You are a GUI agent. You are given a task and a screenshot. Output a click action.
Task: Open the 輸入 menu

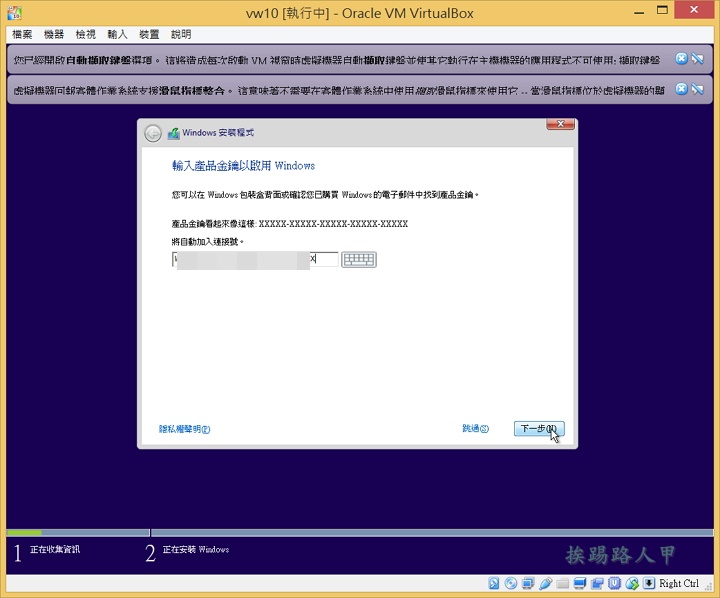coord(117,34)
